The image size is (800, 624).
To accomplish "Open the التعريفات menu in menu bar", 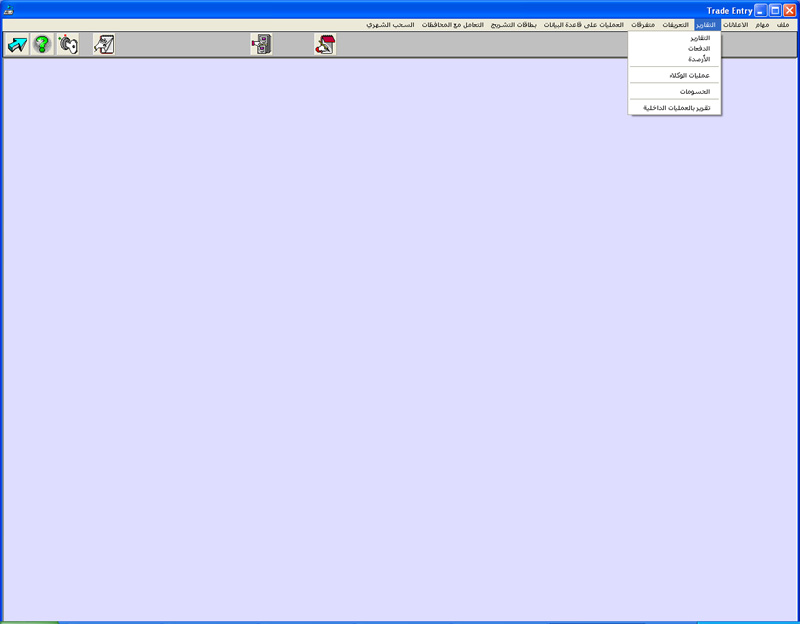I will (x=675, y=24).
